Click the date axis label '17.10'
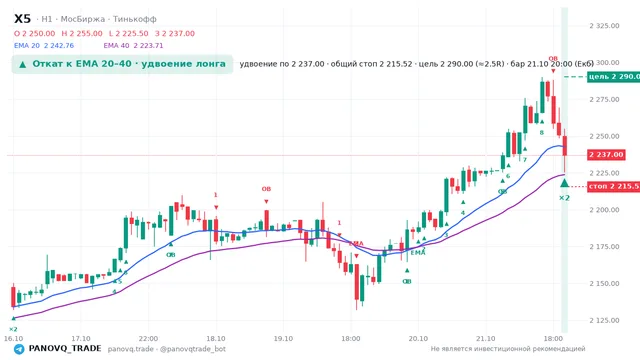The width and height of the screenshot is (640, 360). click(80, 339)
